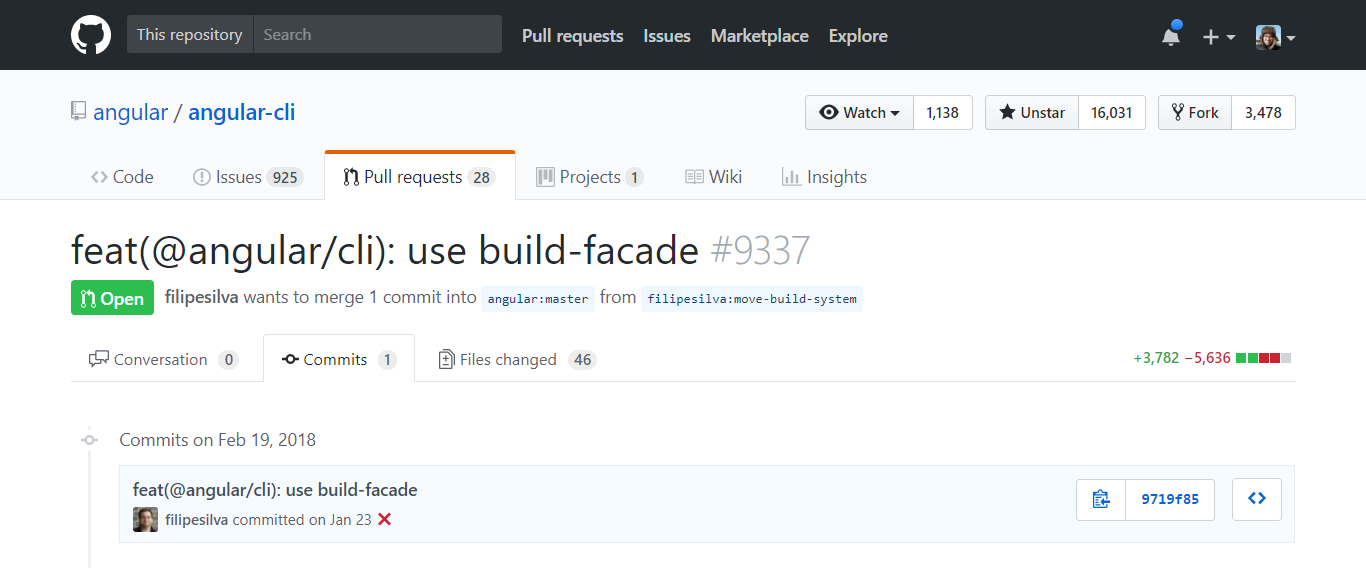1366x588 pixels.
Task: Open the Files changed 46 tab
Action: click(x=517, y=359)
